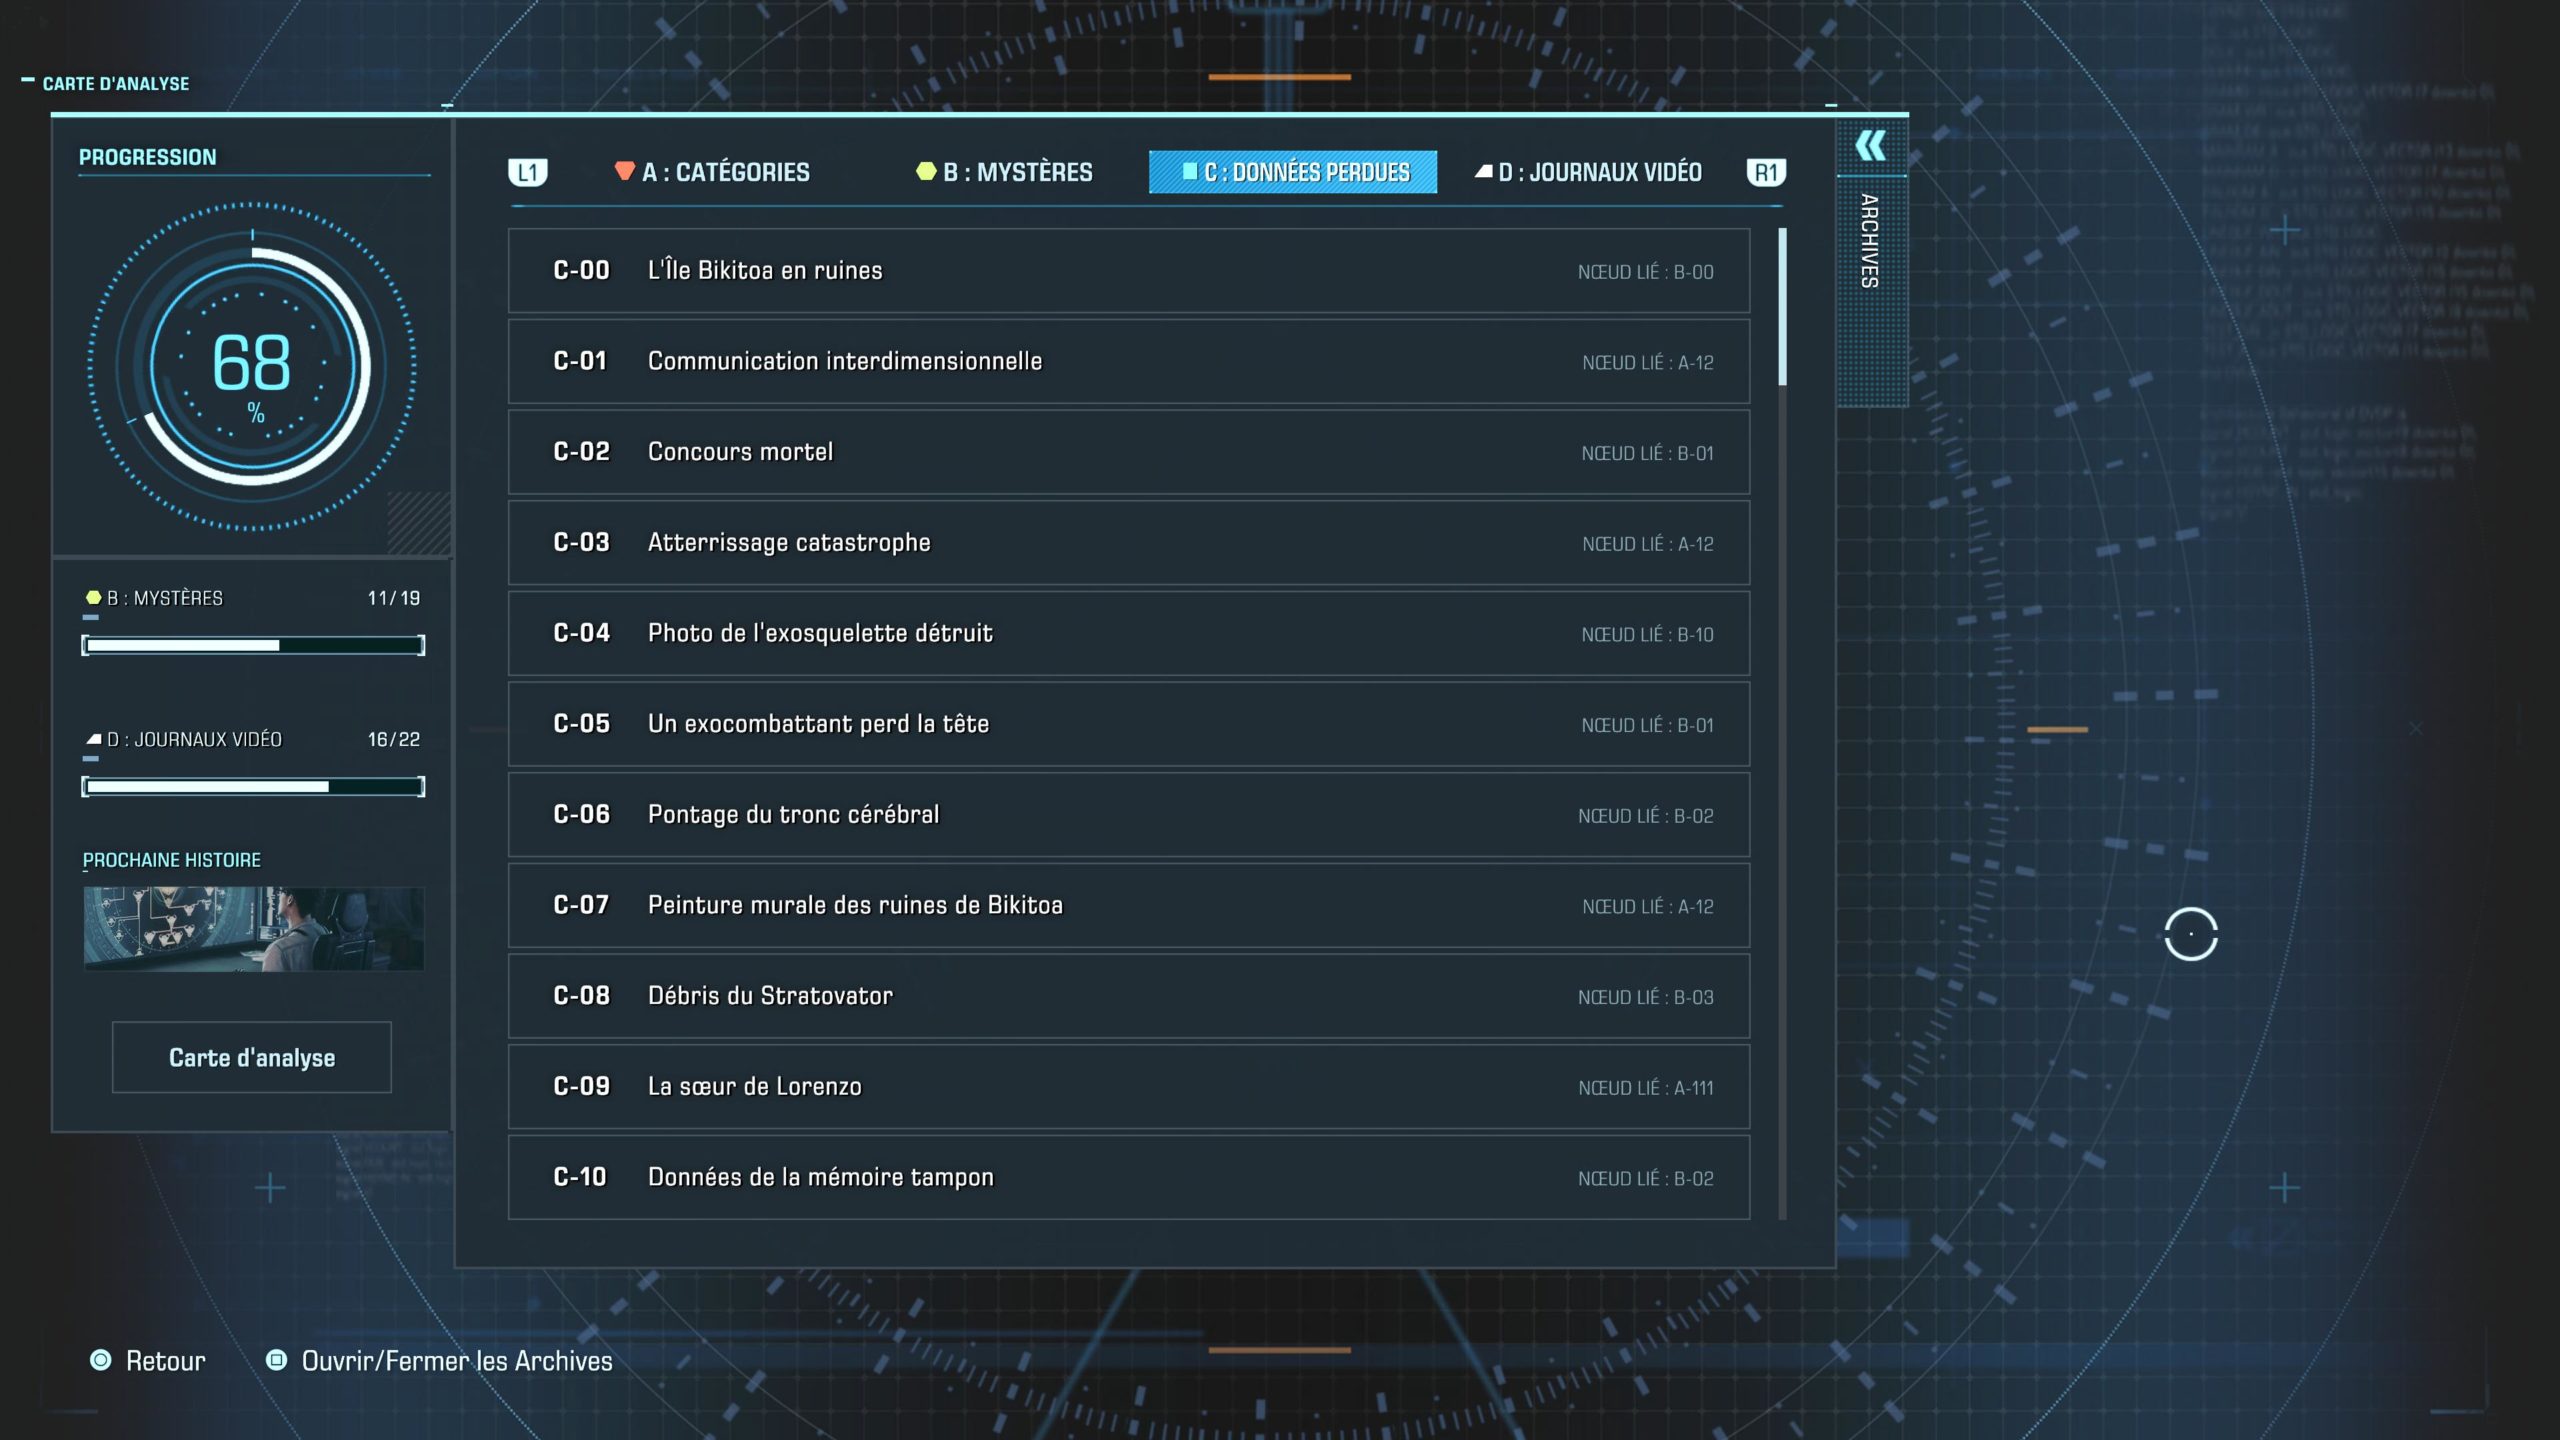Open entry C-02 Concours mortel
This screenshot has width=2560, height=1440.
click(x=1129, y=452)
